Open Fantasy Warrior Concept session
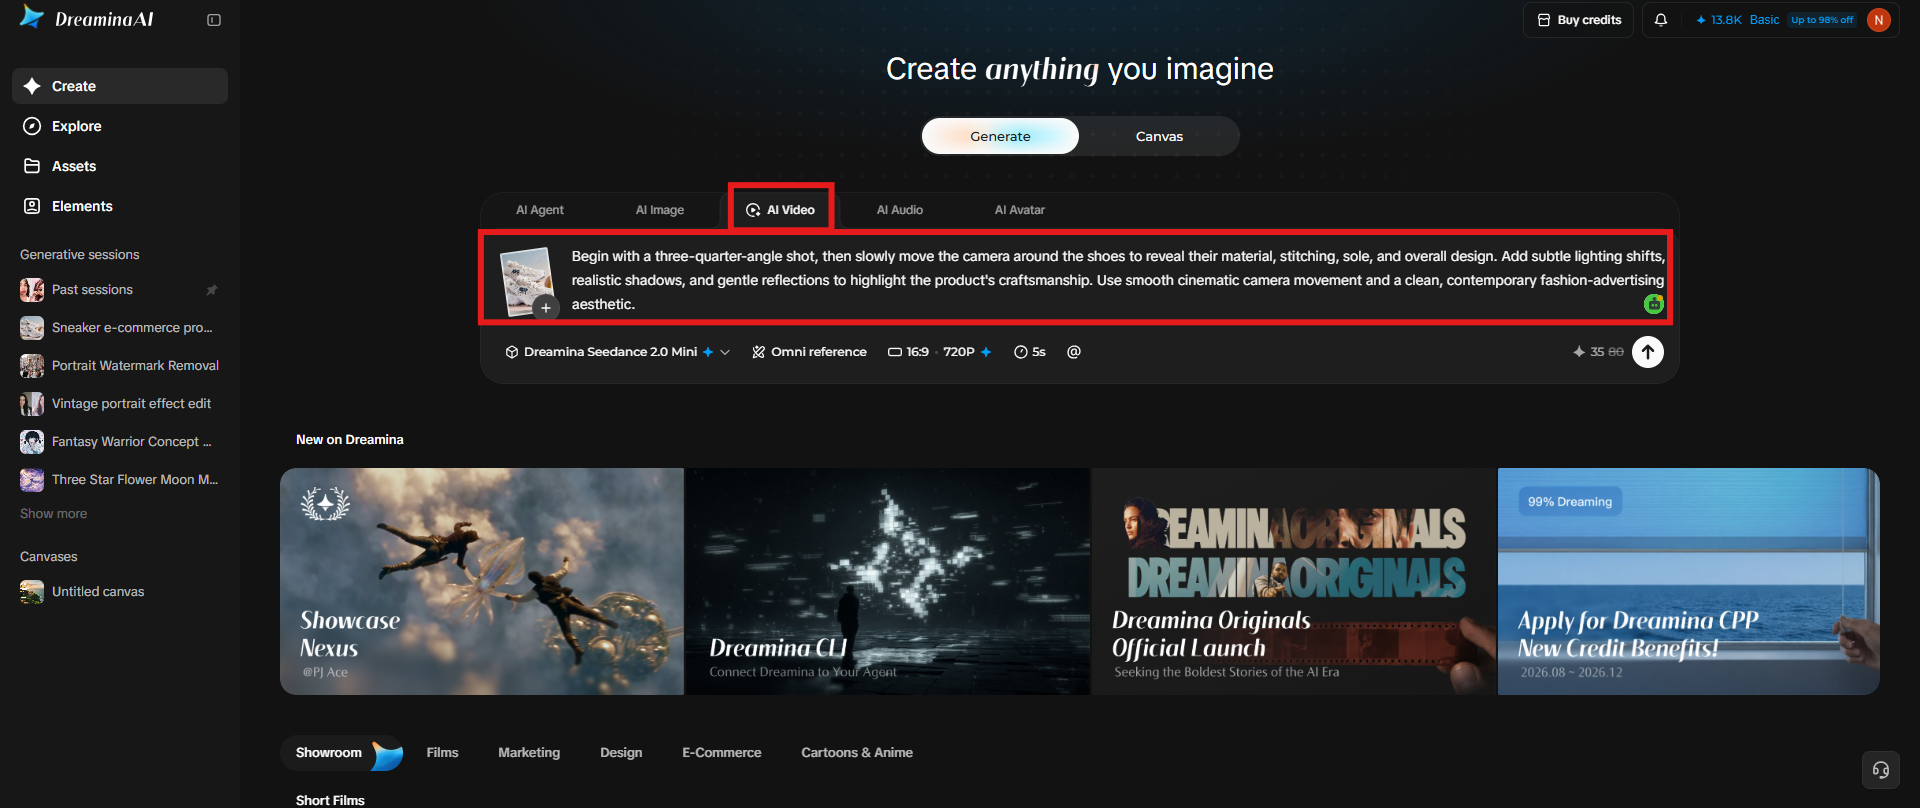 (120, 442)
